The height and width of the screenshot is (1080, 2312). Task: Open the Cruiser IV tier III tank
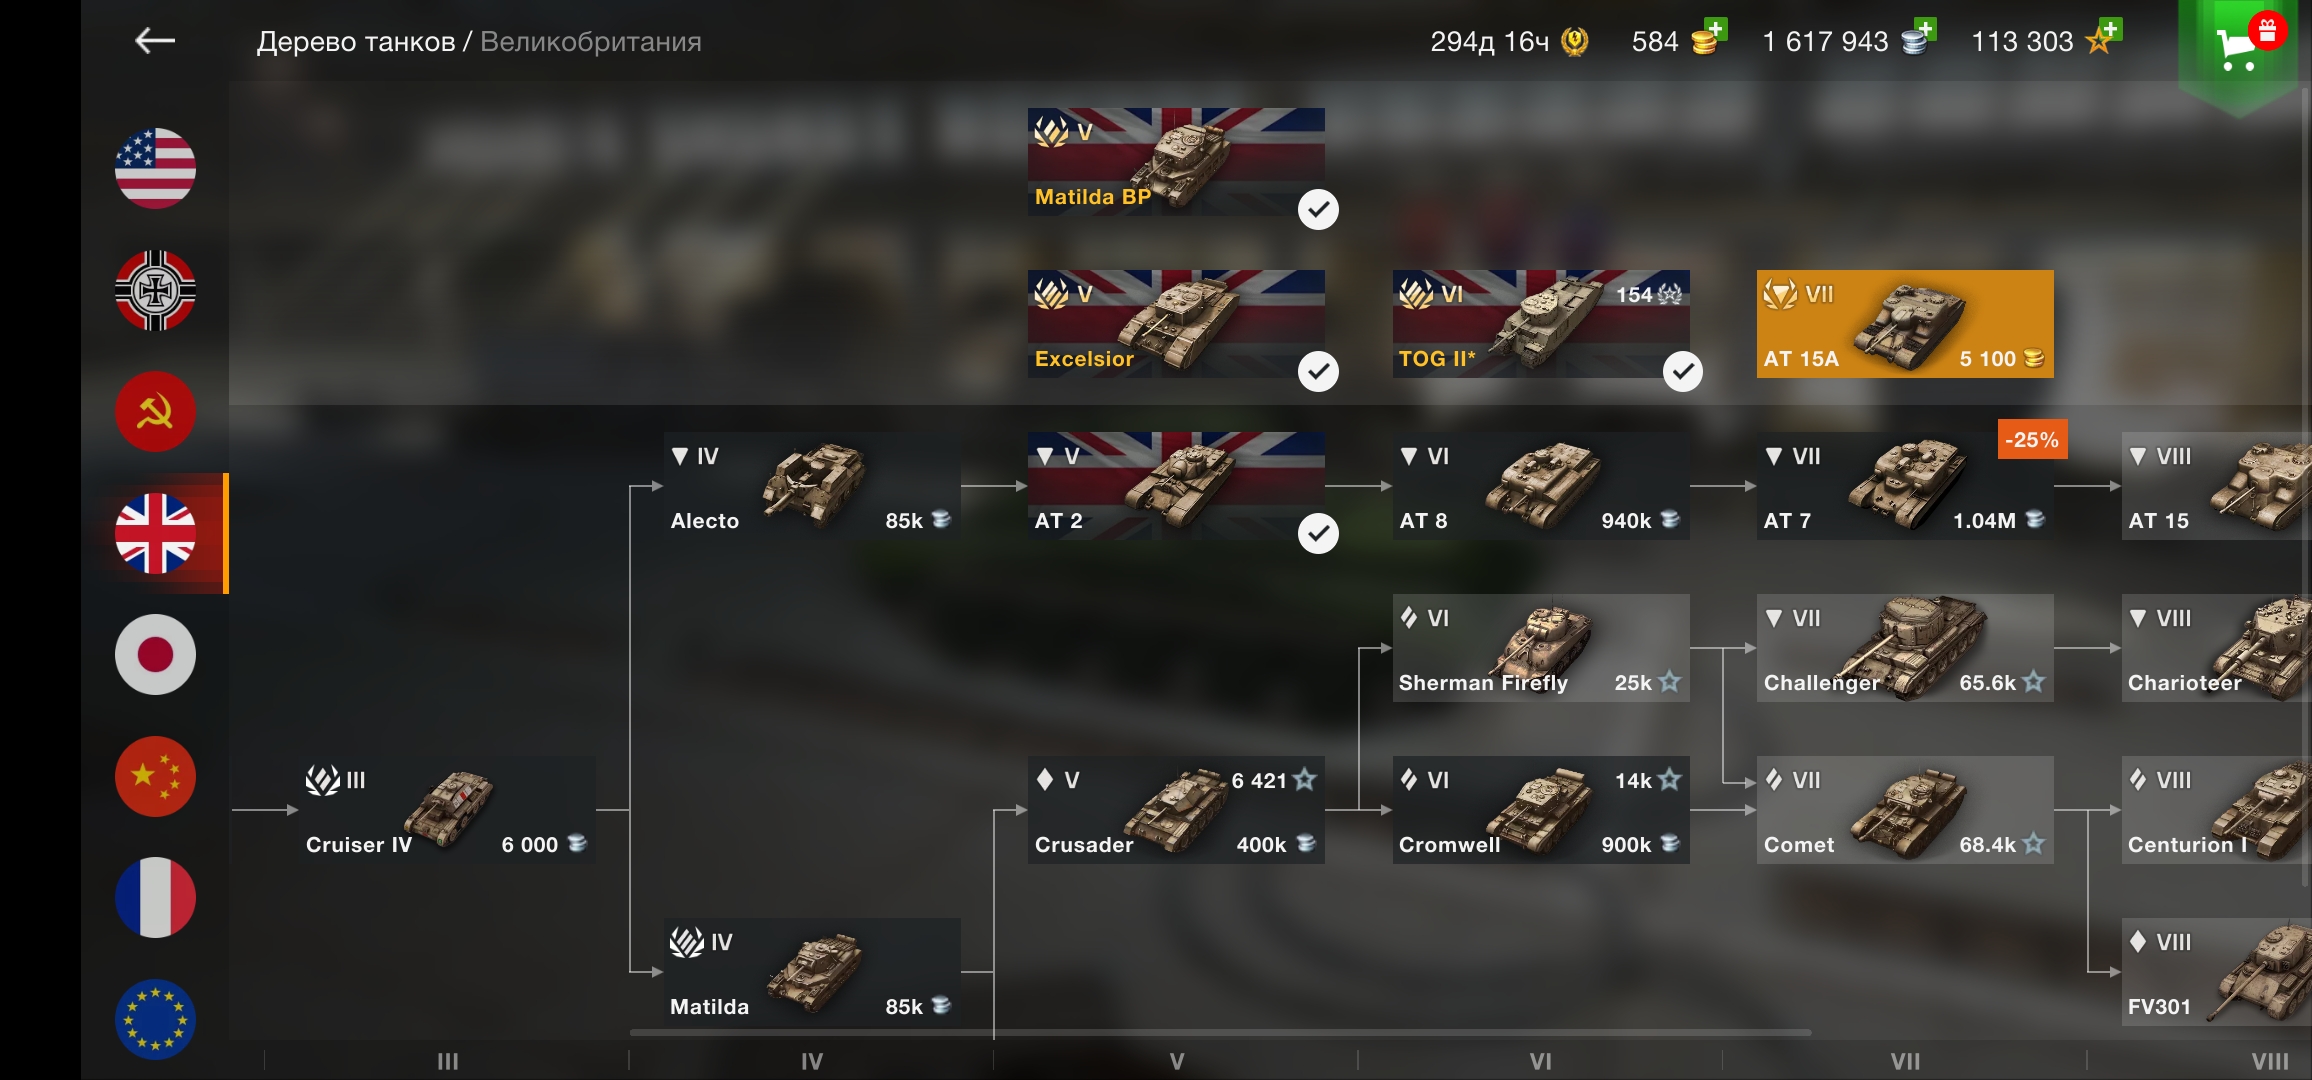point(447,810)
